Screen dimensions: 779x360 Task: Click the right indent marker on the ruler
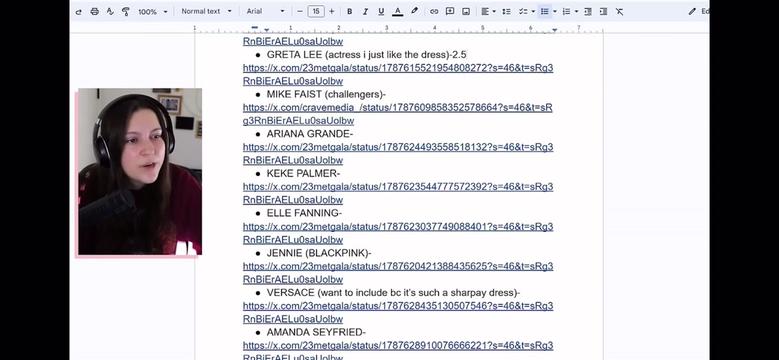(554, 30)
